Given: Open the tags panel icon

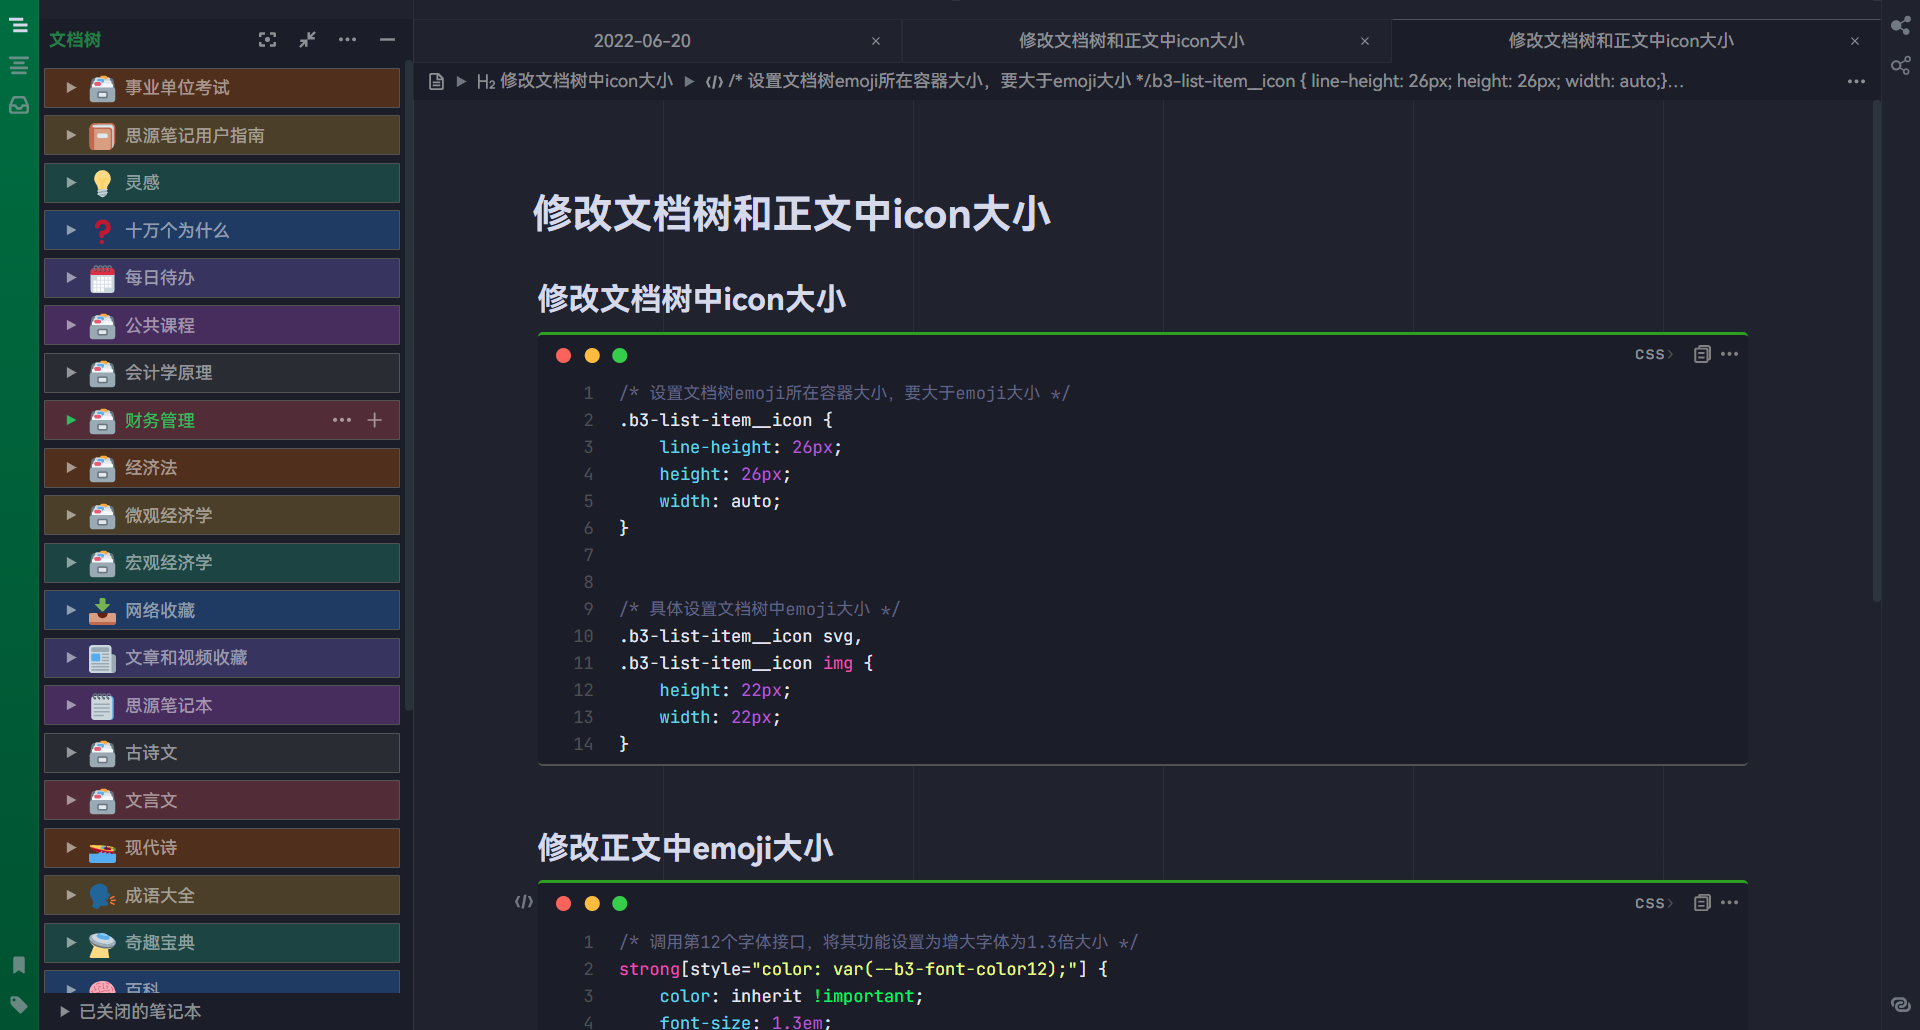Looking at the screenshot, I should coord(19,1004).
